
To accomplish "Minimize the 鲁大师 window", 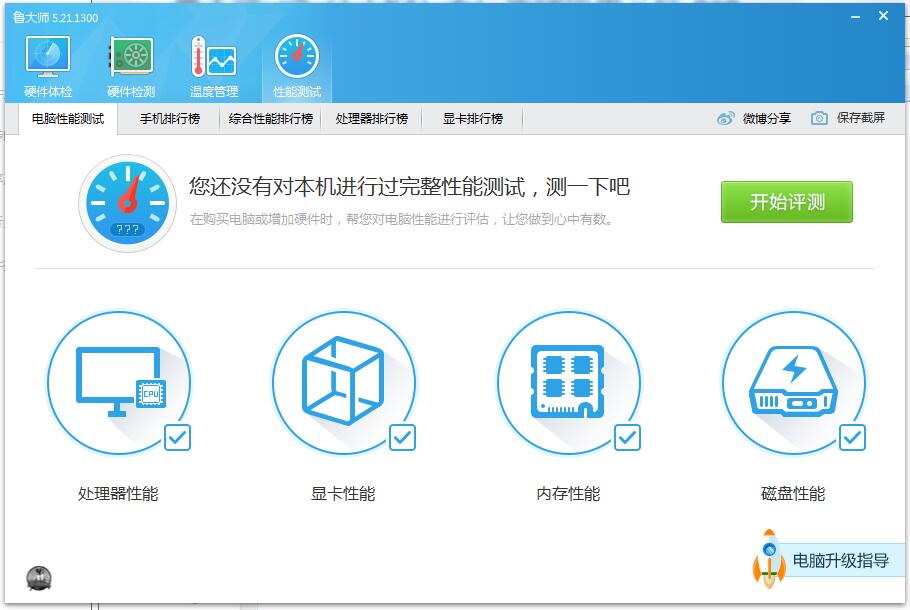I will click(x=855, y=17).
